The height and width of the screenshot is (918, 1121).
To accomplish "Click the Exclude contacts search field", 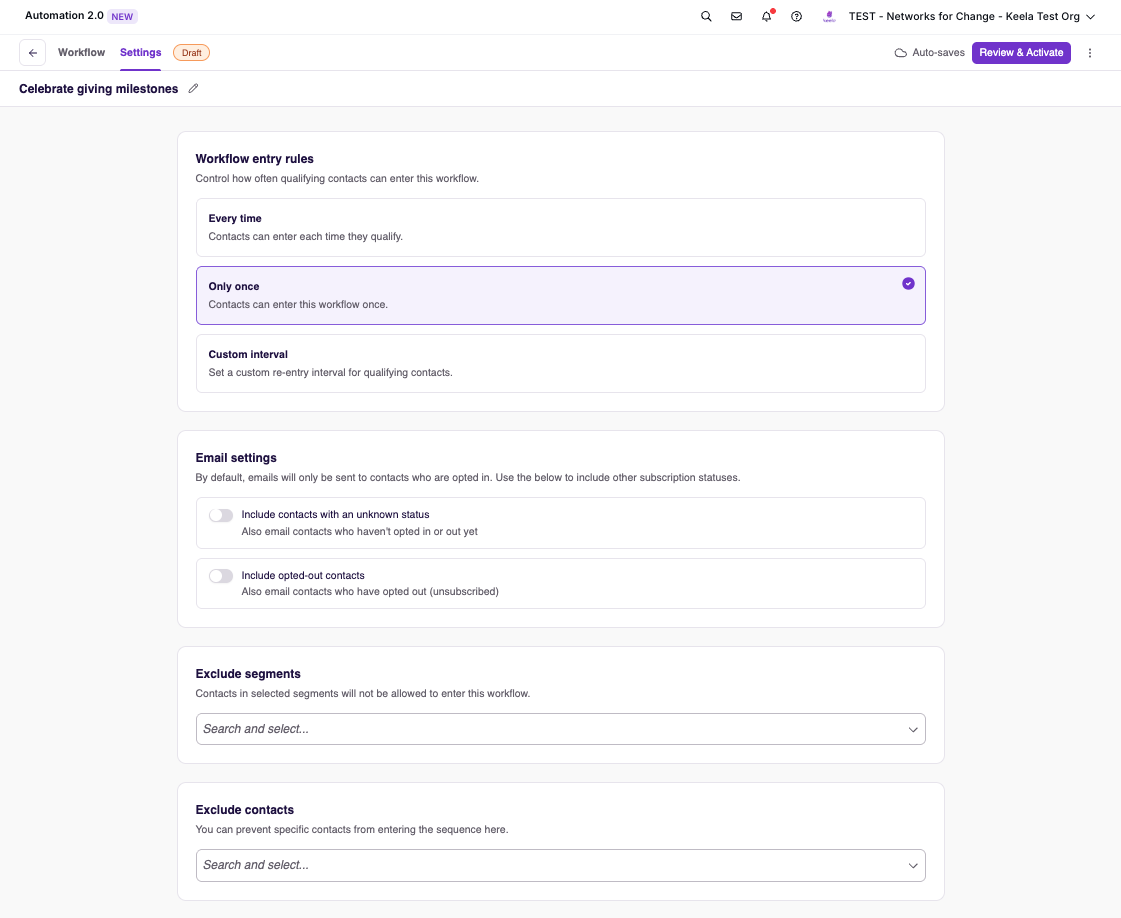I will (560, 865).
